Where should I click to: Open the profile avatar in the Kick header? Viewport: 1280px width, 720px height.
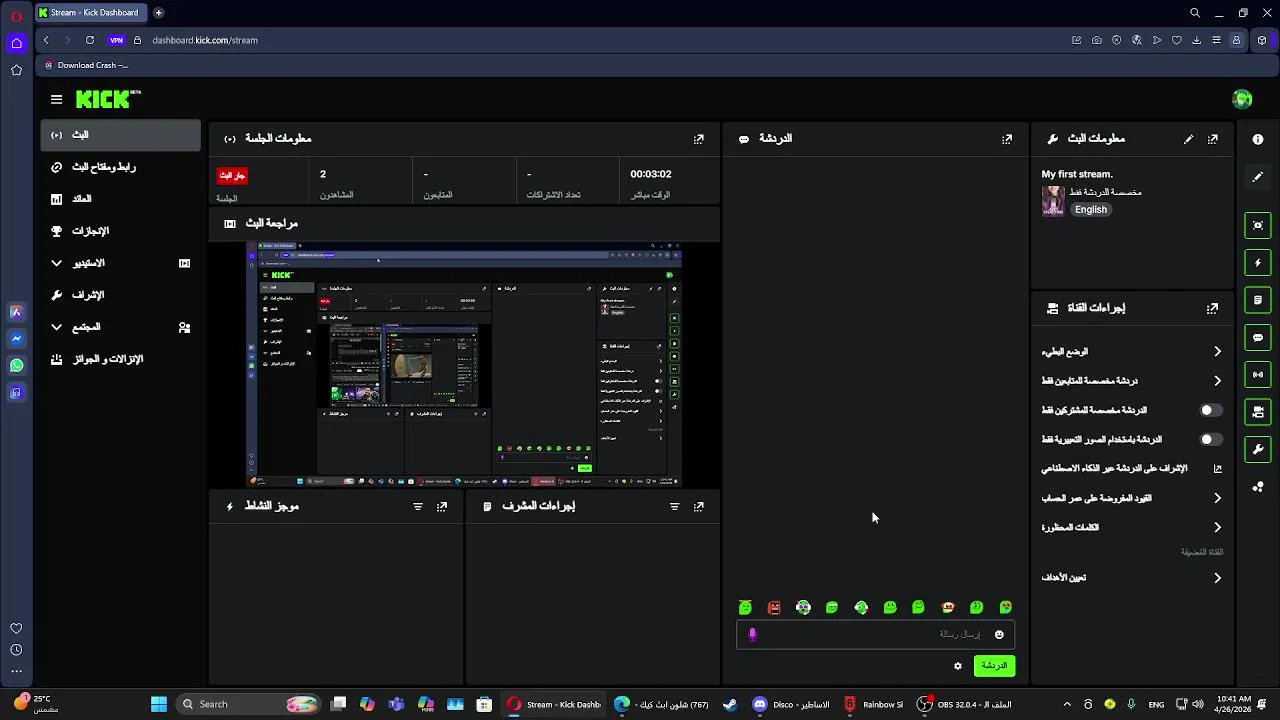(1242, 99)
